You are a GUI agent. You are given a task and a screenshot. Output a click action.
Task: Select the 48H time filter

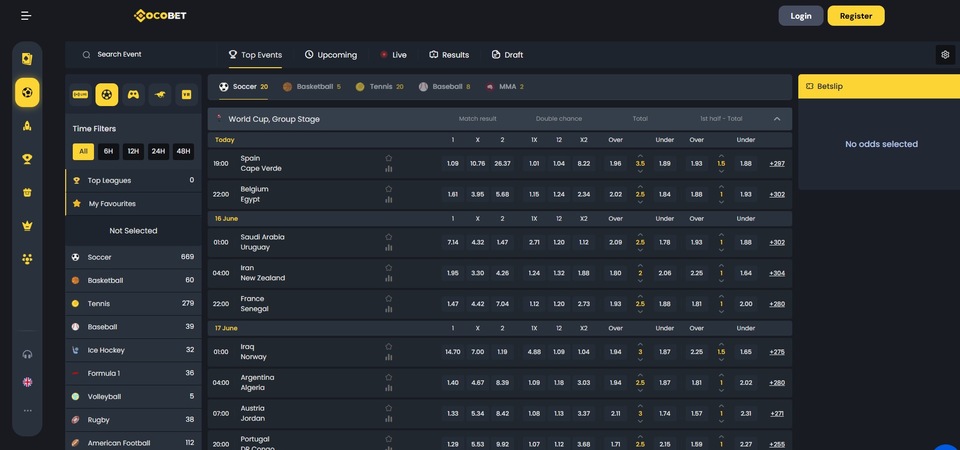(183, 152)
